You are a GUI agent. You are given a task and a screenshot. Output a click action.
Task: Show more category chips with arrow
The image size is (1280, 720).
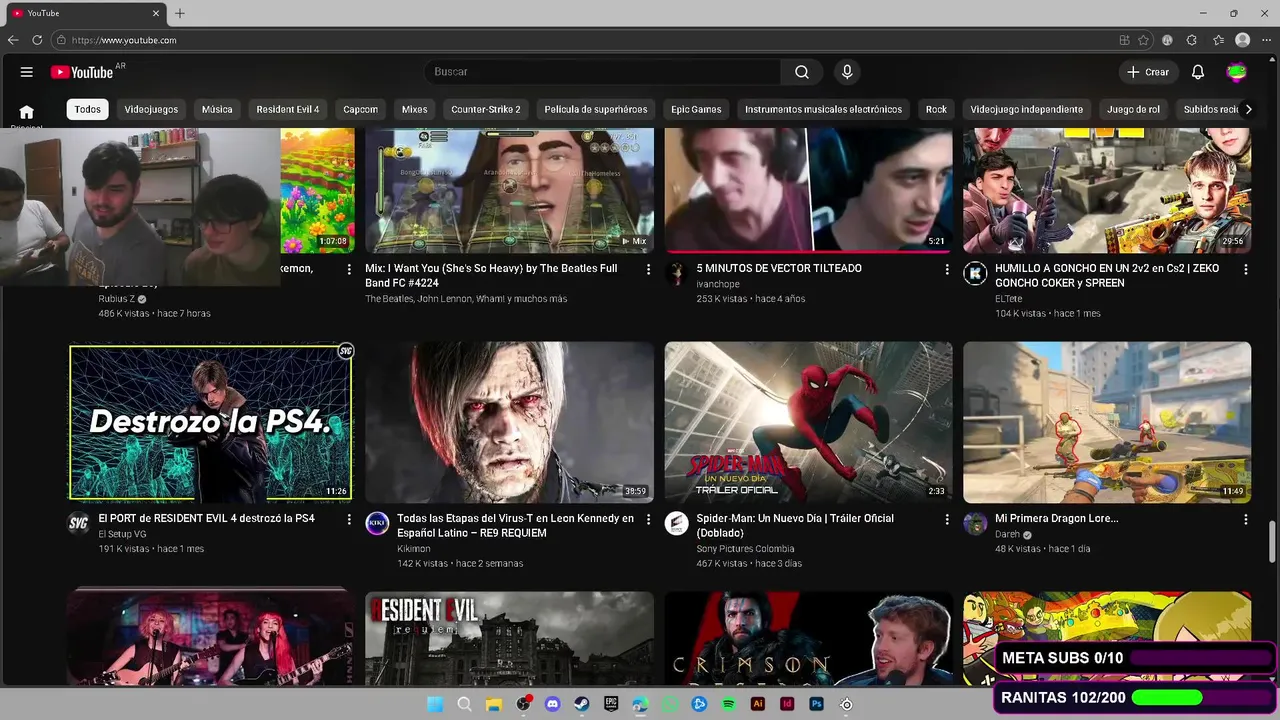(1248, 109)
